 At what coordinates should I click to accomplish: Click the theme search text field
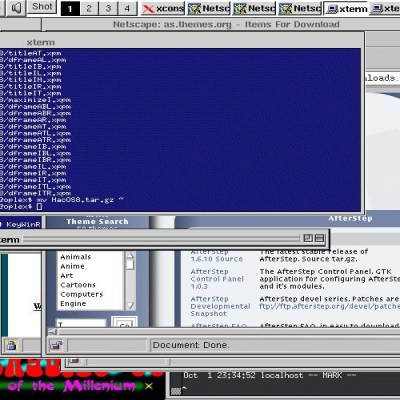[x=81, y=323]
